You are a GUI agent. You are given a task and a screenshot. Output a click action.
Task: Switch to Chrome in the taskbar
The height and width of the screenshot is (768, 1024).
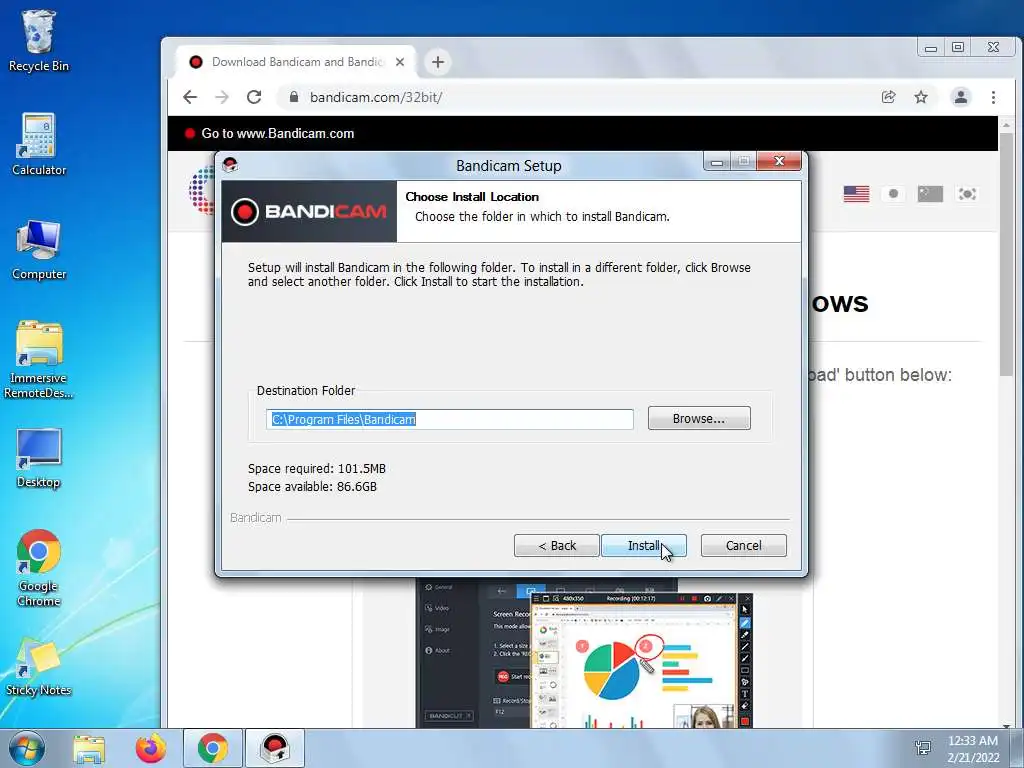point(213,748)
